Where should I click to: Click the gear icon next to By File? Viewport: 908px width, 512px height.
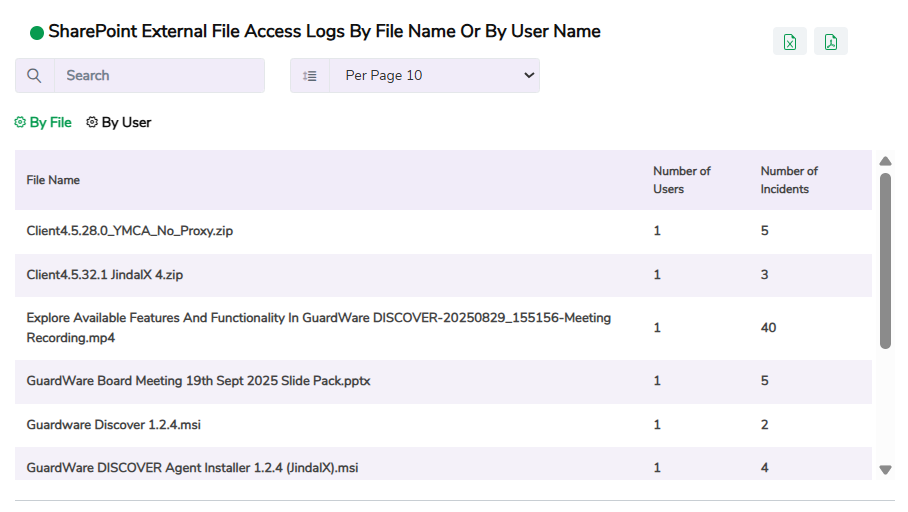click(x=20, y=123)
